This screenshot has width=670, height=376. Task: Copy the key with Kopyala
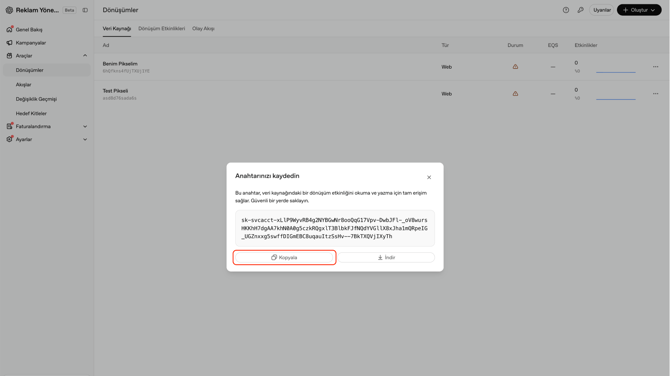point(284,257)
